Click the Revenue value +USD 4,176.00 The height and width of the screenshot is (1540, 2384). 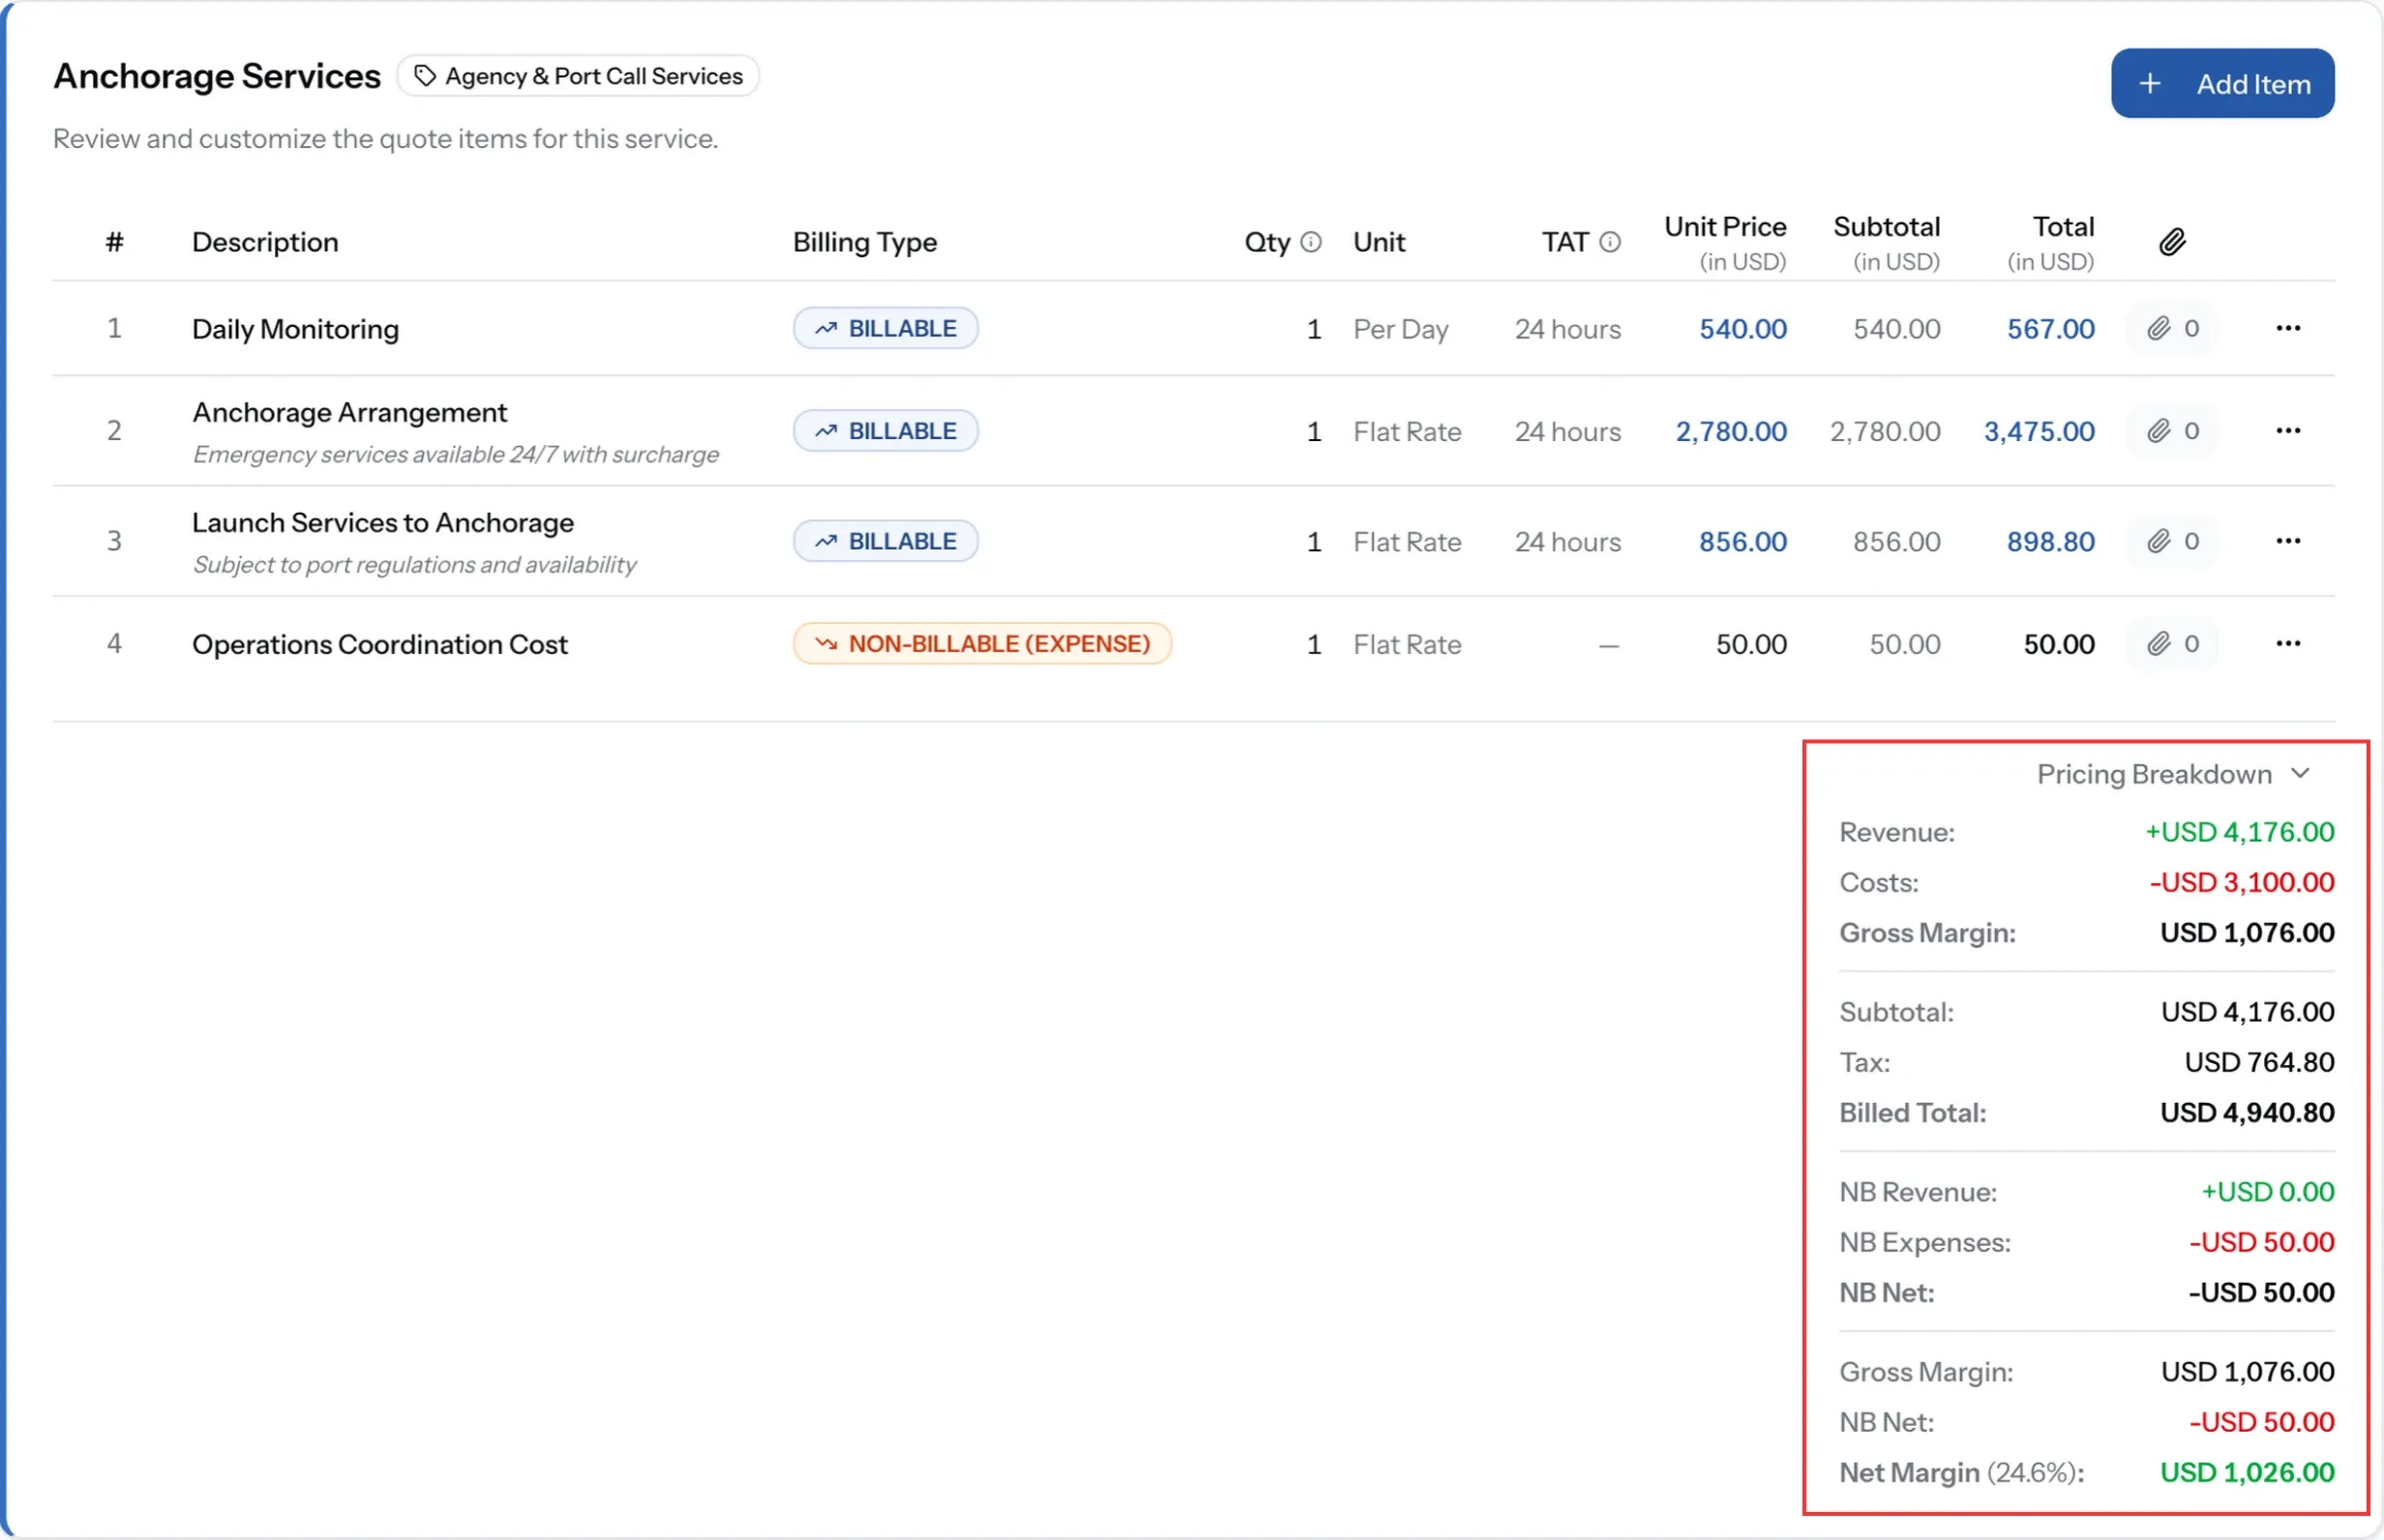[2239, 833]
